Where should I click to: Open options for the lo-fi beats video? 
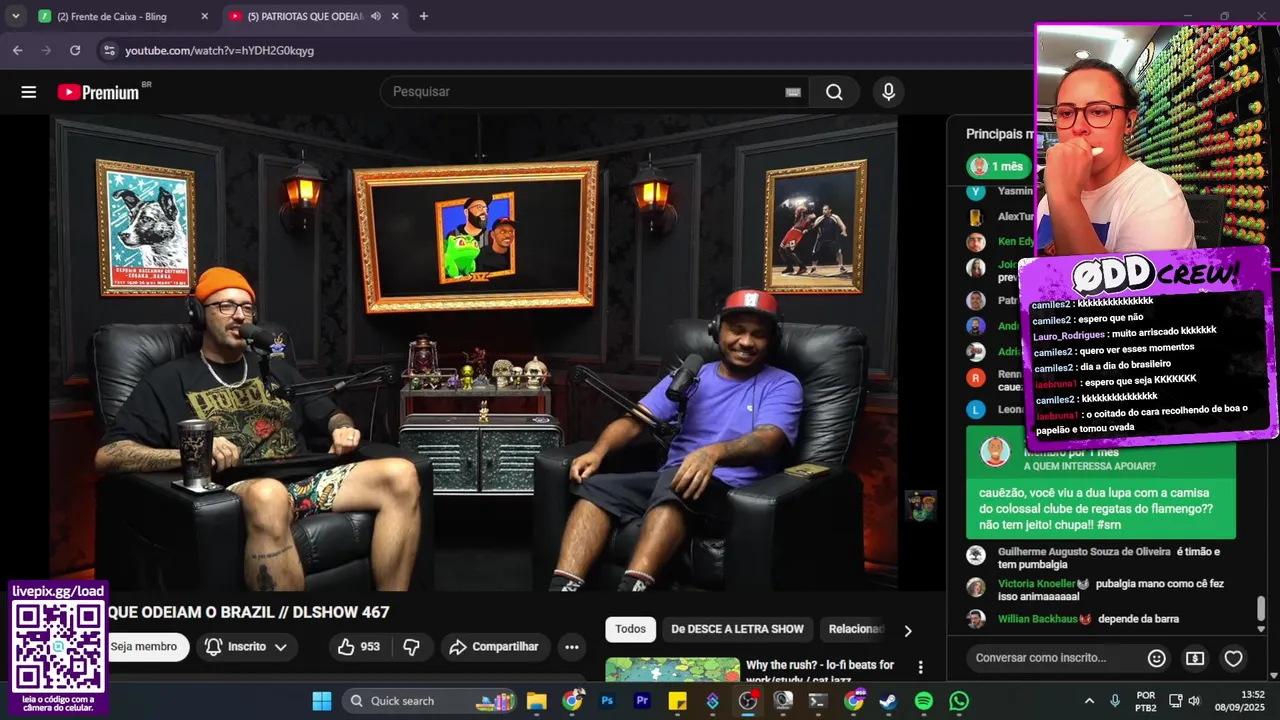(921, 667)
